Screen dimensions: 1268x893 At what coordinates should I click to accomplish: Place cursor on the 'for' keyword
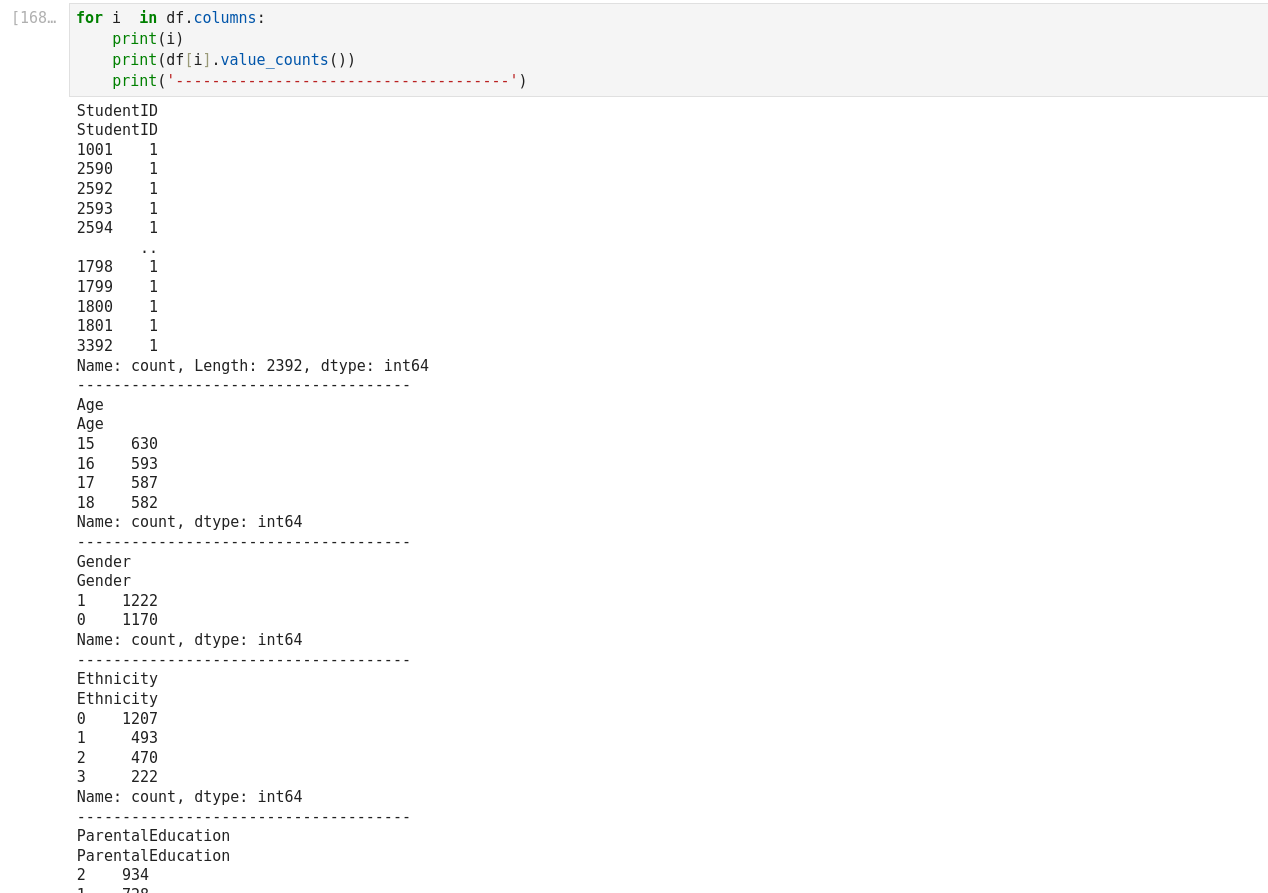coord(89,18)
